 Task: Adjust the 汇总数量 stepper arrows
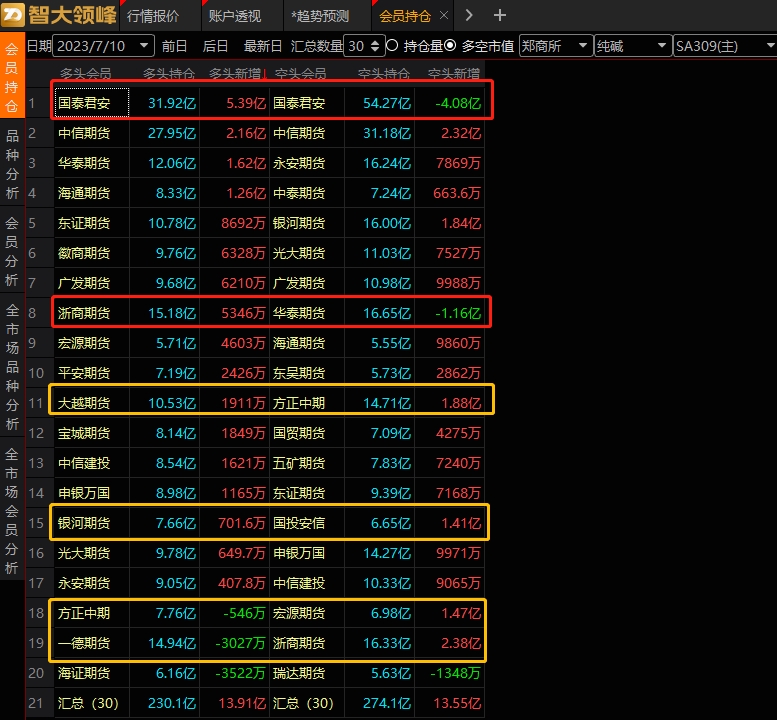click(375, 46)
